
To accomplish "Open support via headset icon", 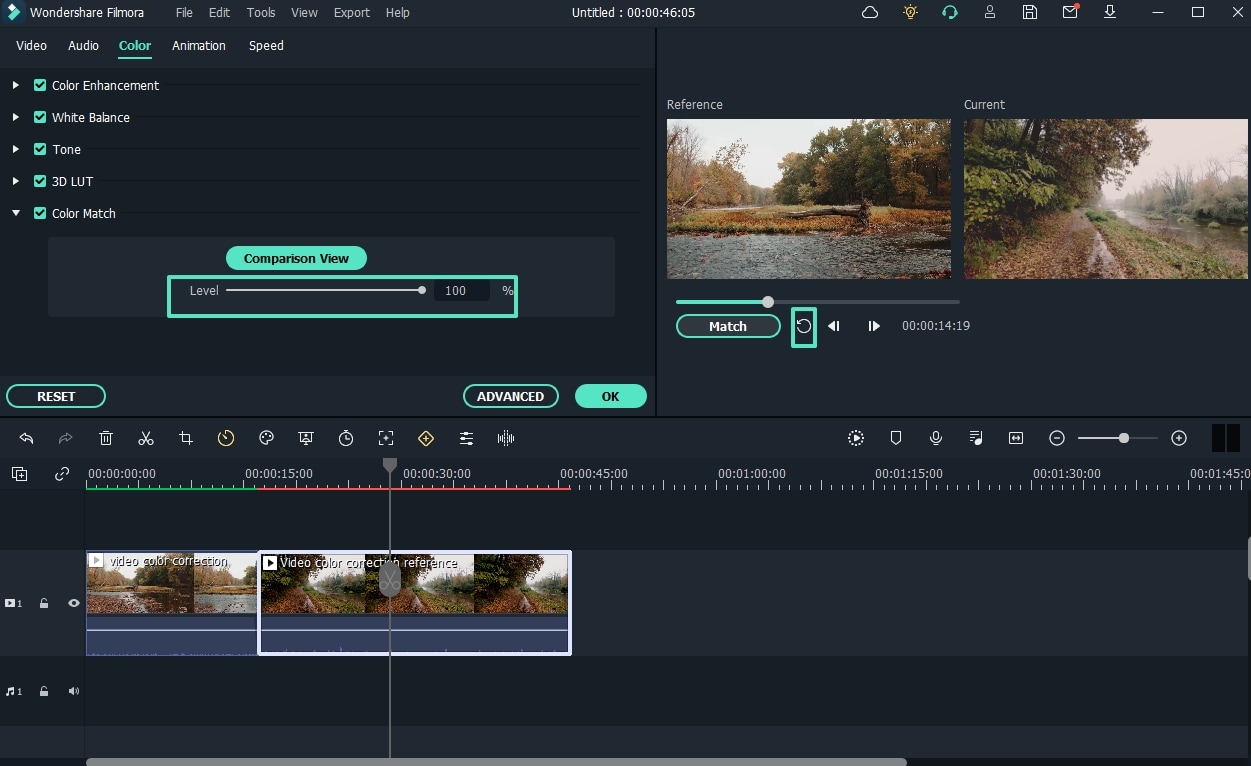I will point(950,13).
